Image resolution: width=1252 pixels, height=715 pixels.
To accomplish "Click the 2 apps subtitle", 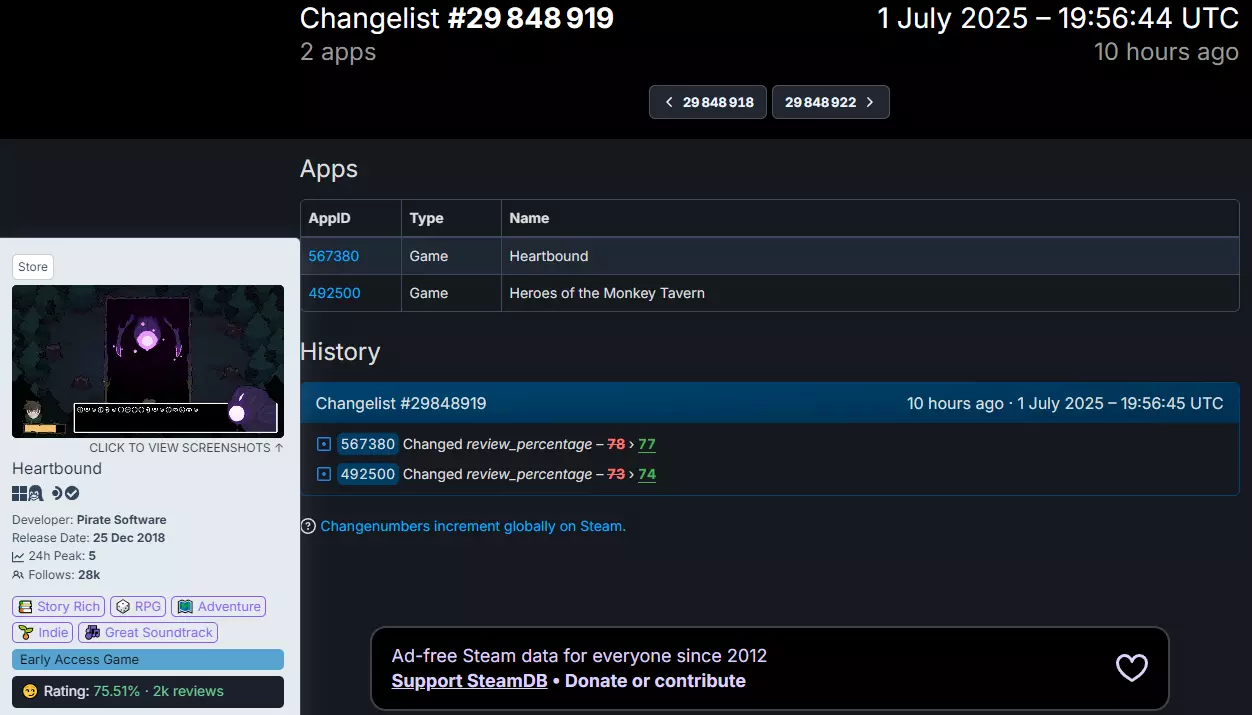I will [x=338, y=52].
